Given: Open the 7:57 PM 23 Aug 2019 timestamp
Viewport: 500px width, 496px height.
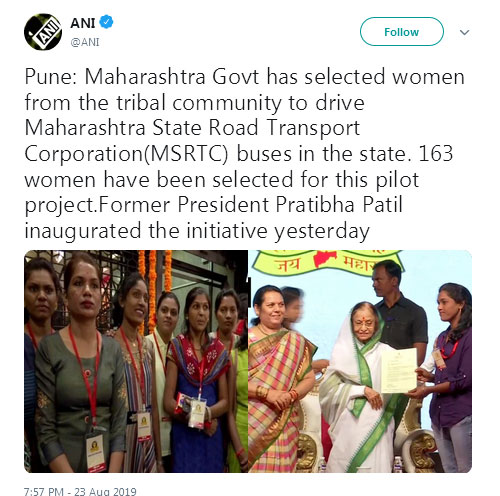Looking at the screenshot, I should pyautogui.click(x=80, y=491).
